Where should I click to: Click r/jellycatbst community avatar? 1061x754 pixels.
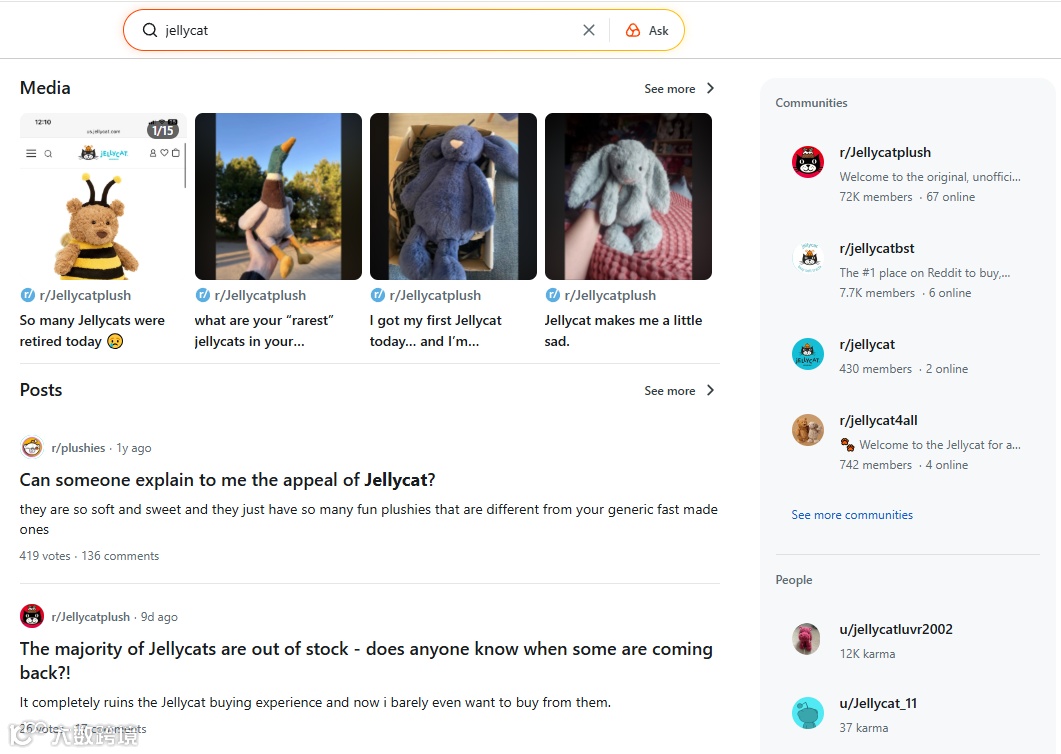click(x=808, y=258)
